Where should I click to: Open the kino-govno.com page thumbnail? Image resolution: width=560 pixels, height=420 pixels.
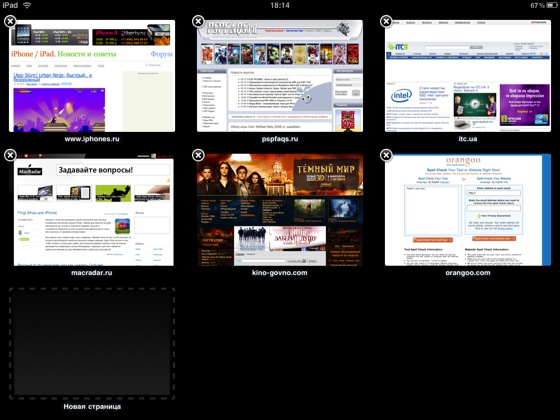click(280, 210)
